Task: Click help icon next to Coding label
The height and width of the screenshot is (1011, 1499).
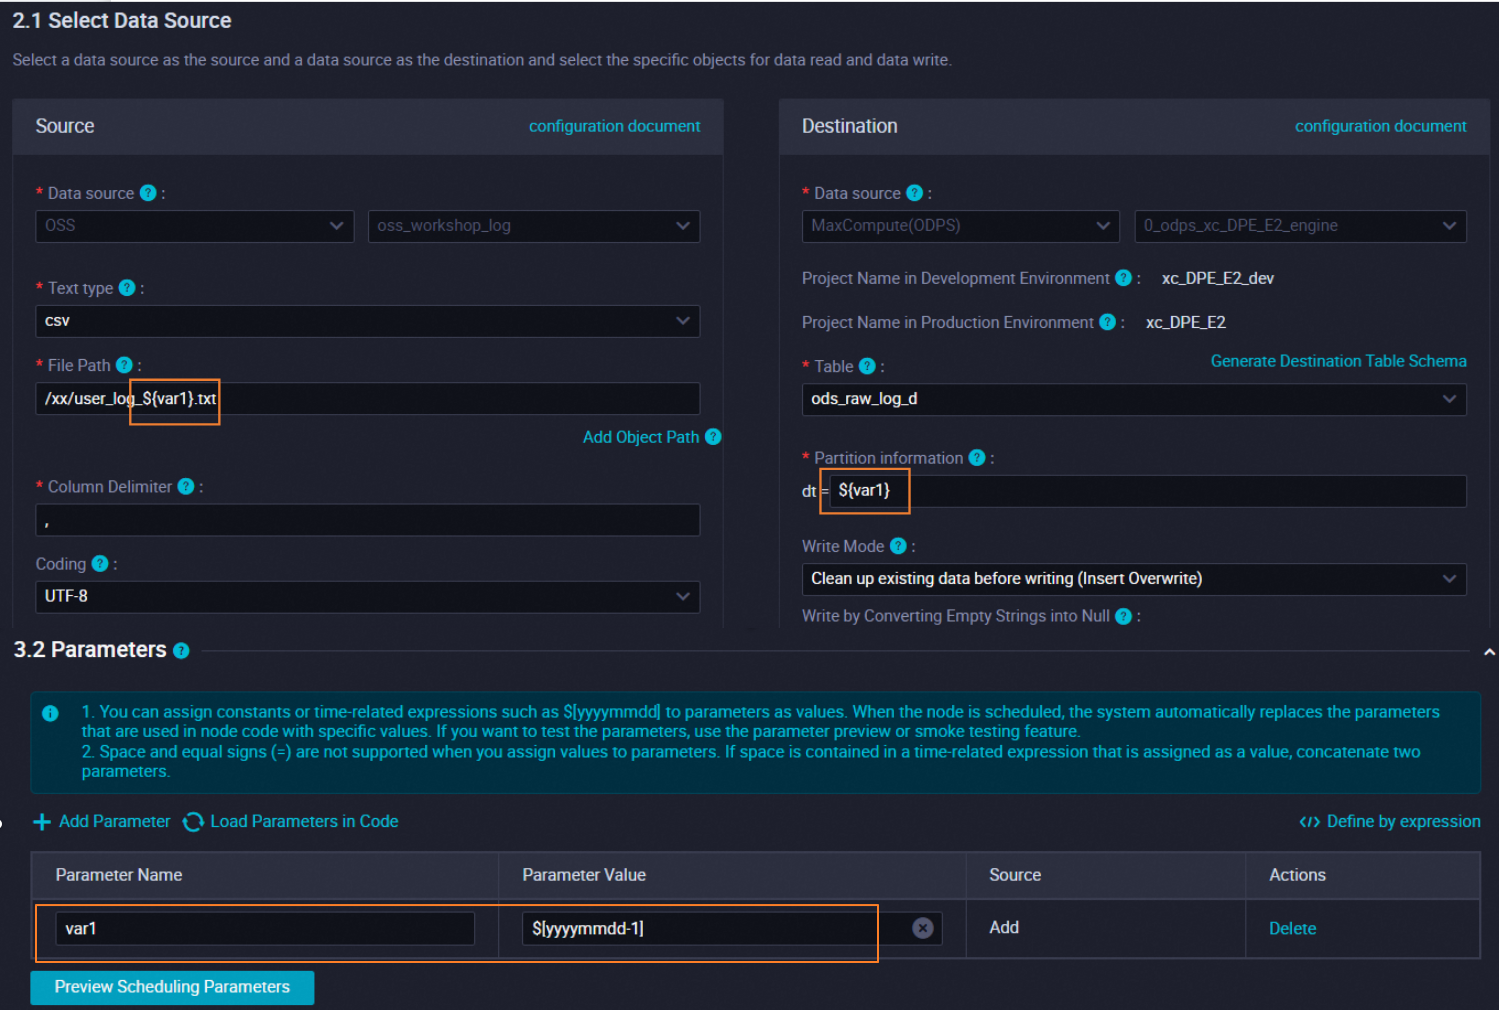Action: tap(100, 564)
